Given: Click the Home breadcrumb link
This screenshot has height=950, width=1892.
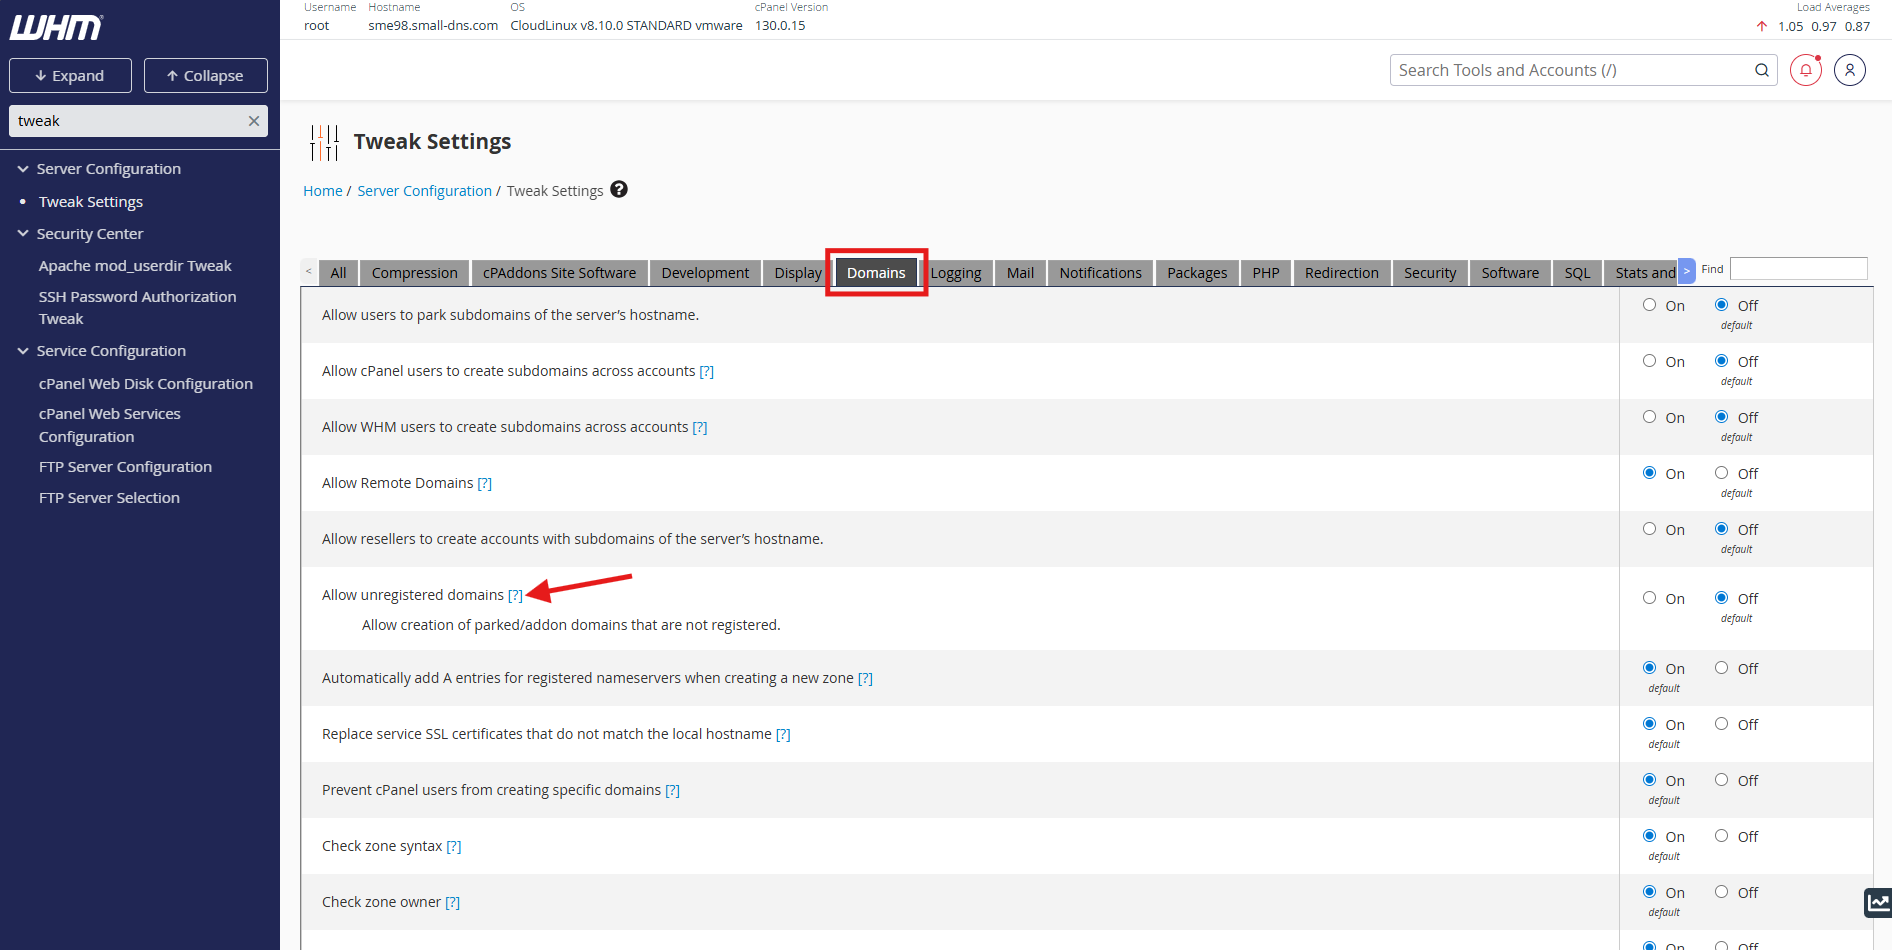Looking at the screenshot, I should coord(322,191).
